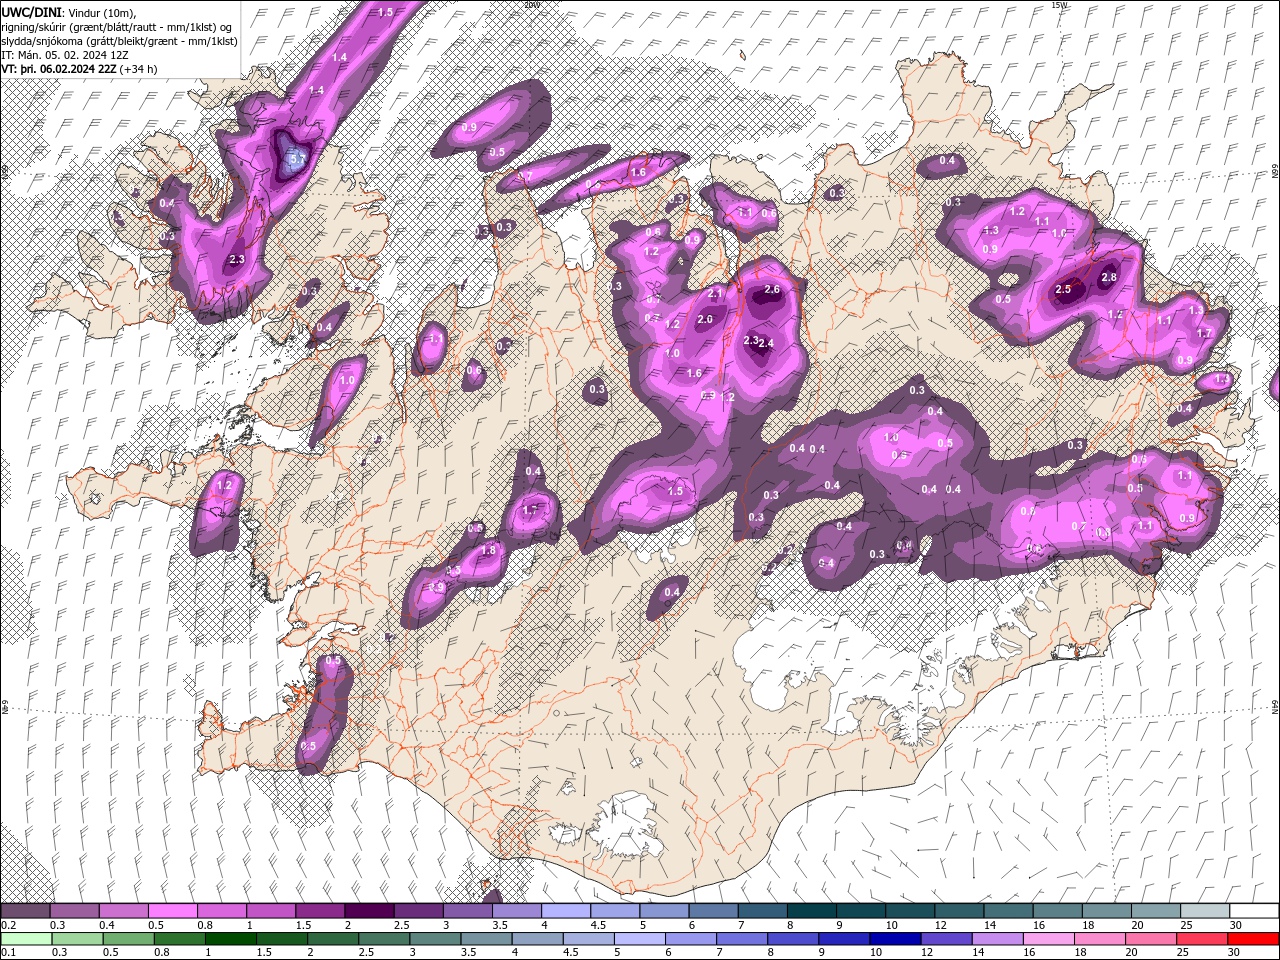Screen dimensions: 1280x960
Task: Select the pale grey upper legend swatch at 25
Action: 1205,911
